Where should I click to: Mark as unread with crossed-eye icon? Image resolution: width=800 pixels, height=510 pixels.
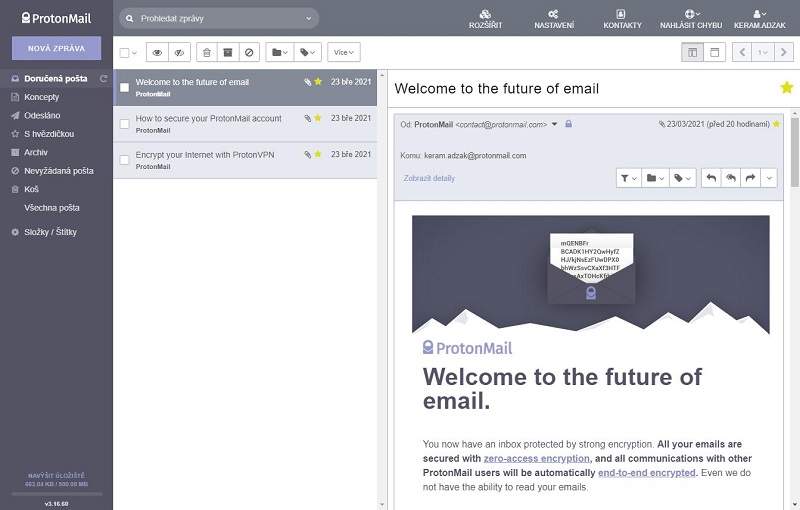179,52
